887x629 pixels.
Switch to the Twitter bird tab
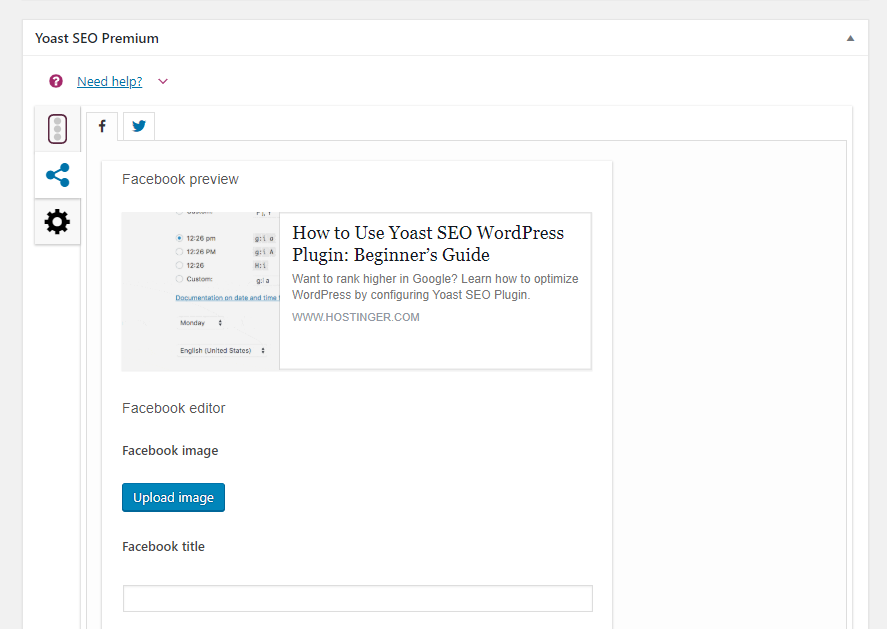click(x=139, y=126)
